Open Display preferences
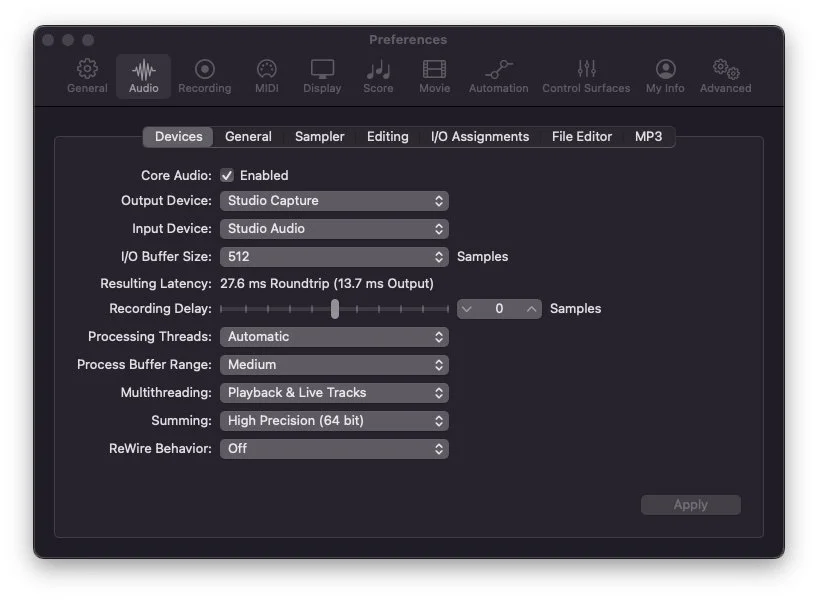818x600 pixels. pos(321,75)
